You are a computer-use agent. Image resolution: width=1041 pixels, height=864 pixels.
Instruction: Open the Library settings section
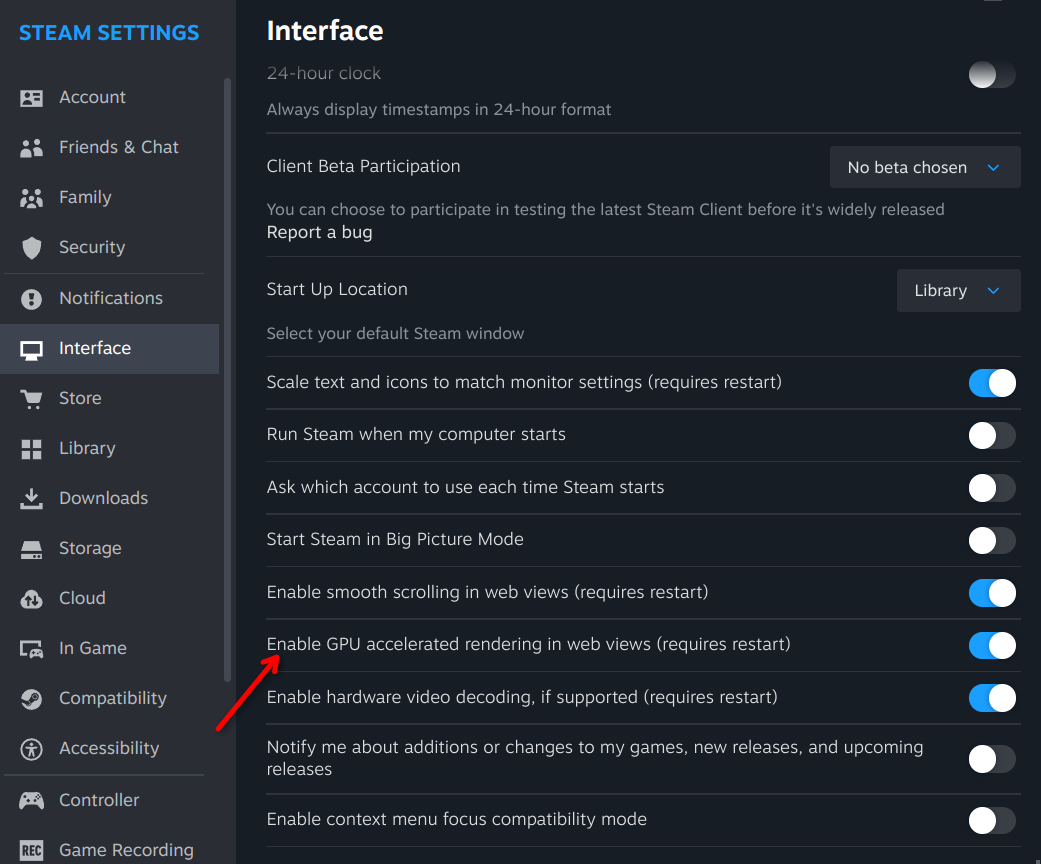point(87,448)
